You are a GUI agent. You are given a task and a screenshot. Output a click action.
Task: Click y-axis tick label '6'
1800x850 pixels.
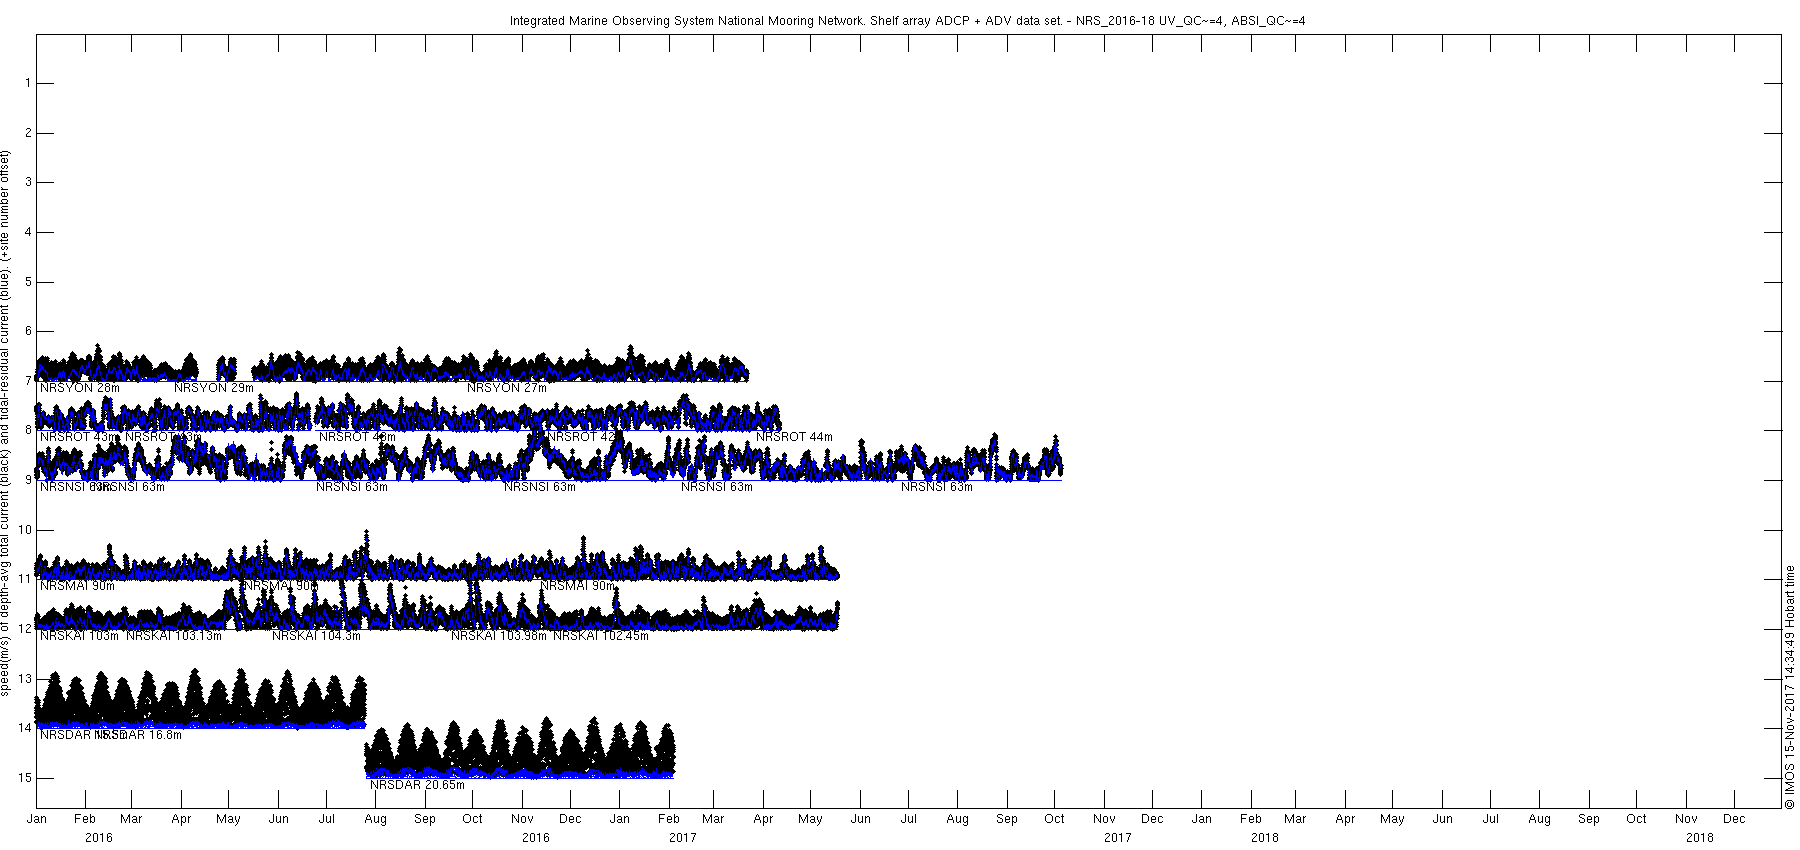pyautogui.click(x=29, y=331)
